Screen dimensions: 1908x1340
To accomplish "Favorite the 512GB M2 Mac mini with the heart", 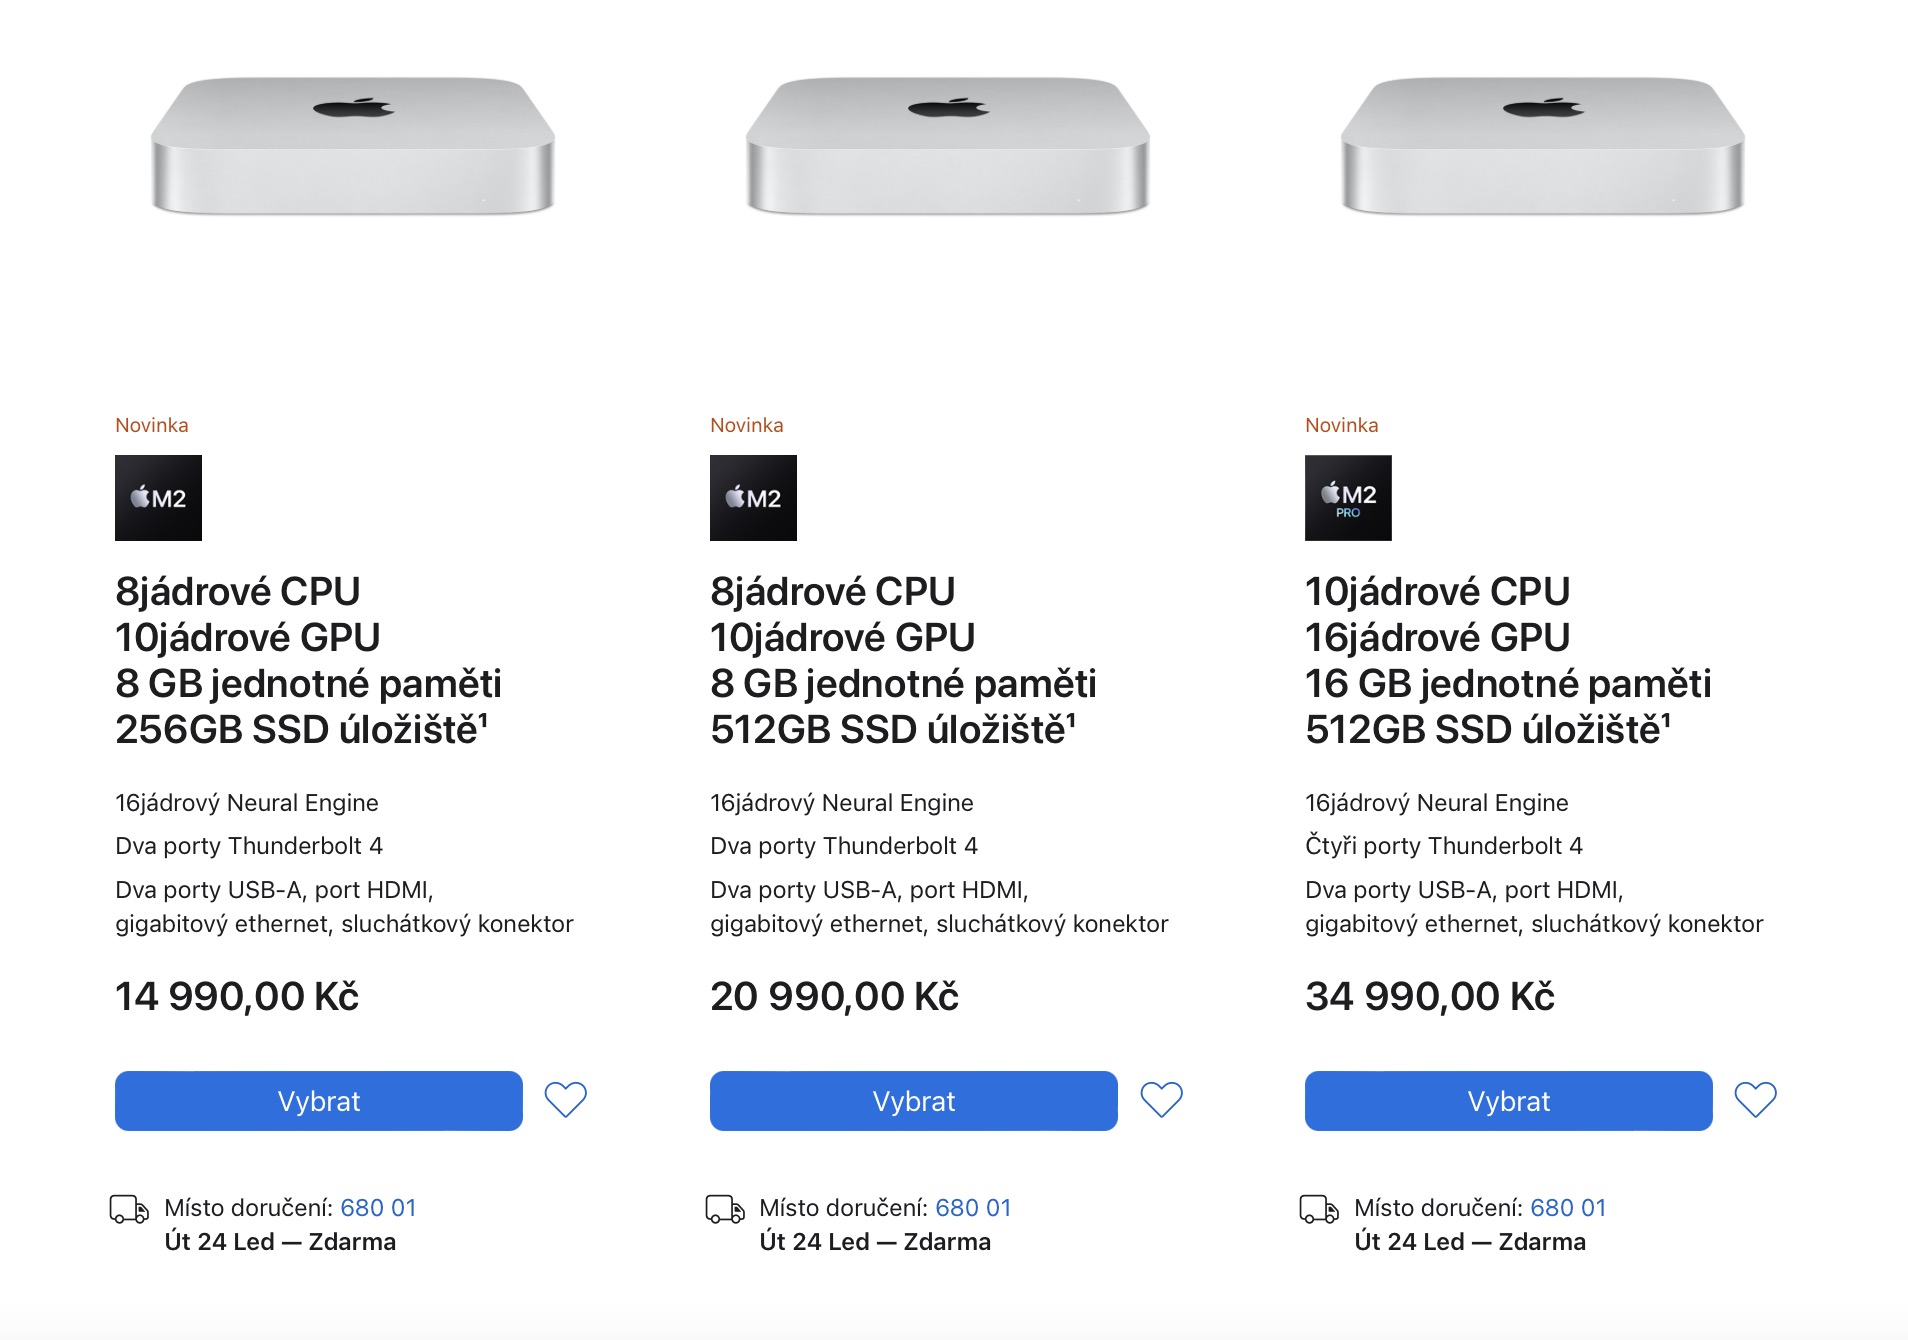I will pos(1160,1101).
